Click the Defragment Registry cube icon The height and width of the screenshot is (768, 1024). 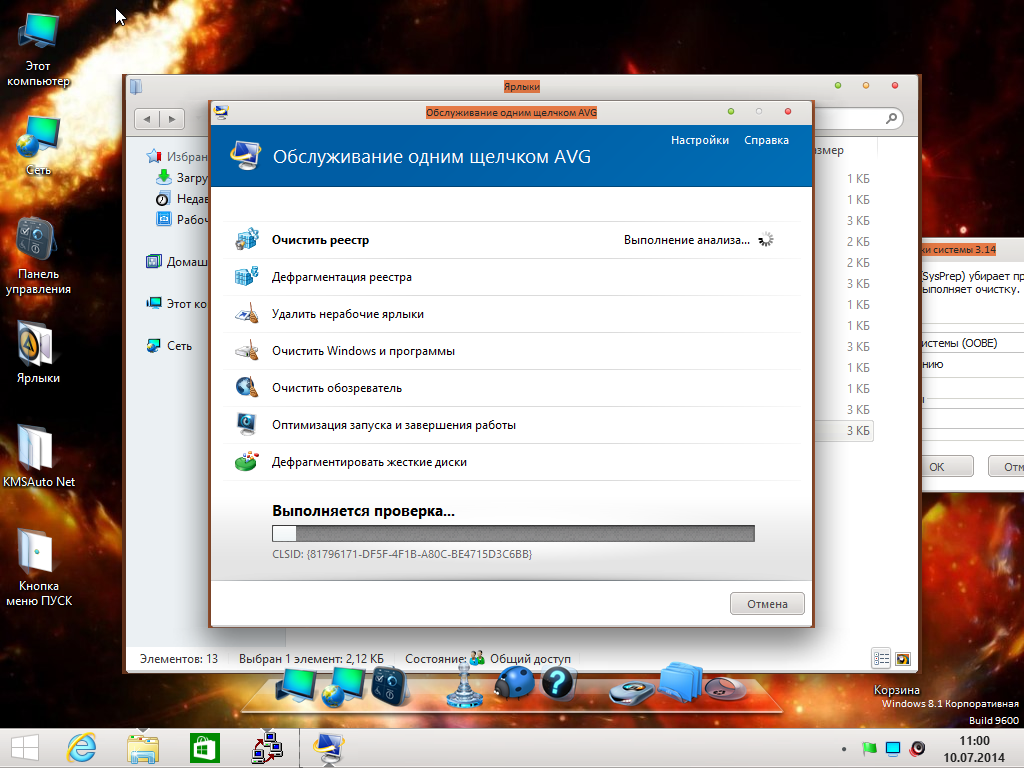247,276
